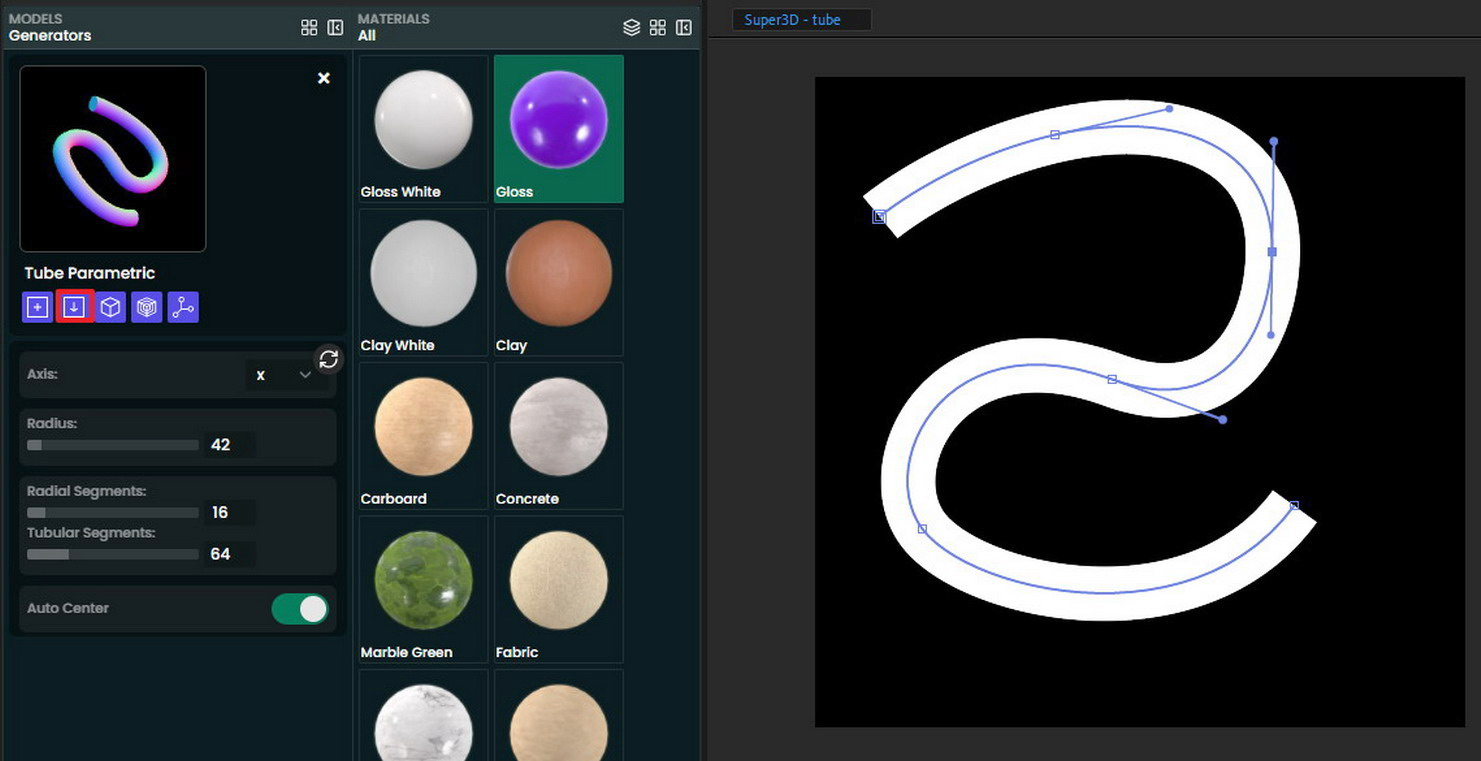
Task: Close the Tube Parametric model with the X
Action: pos(324,78)
